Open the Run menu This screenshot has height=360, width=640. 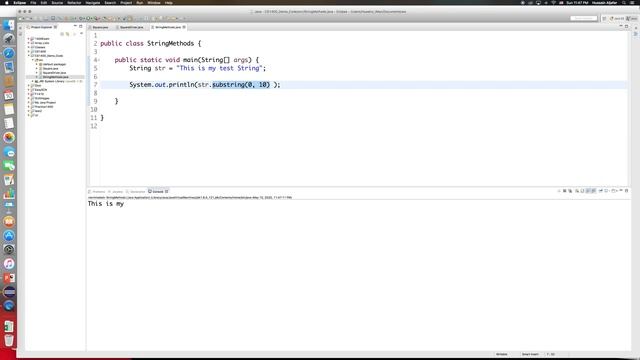coord(140,2)
